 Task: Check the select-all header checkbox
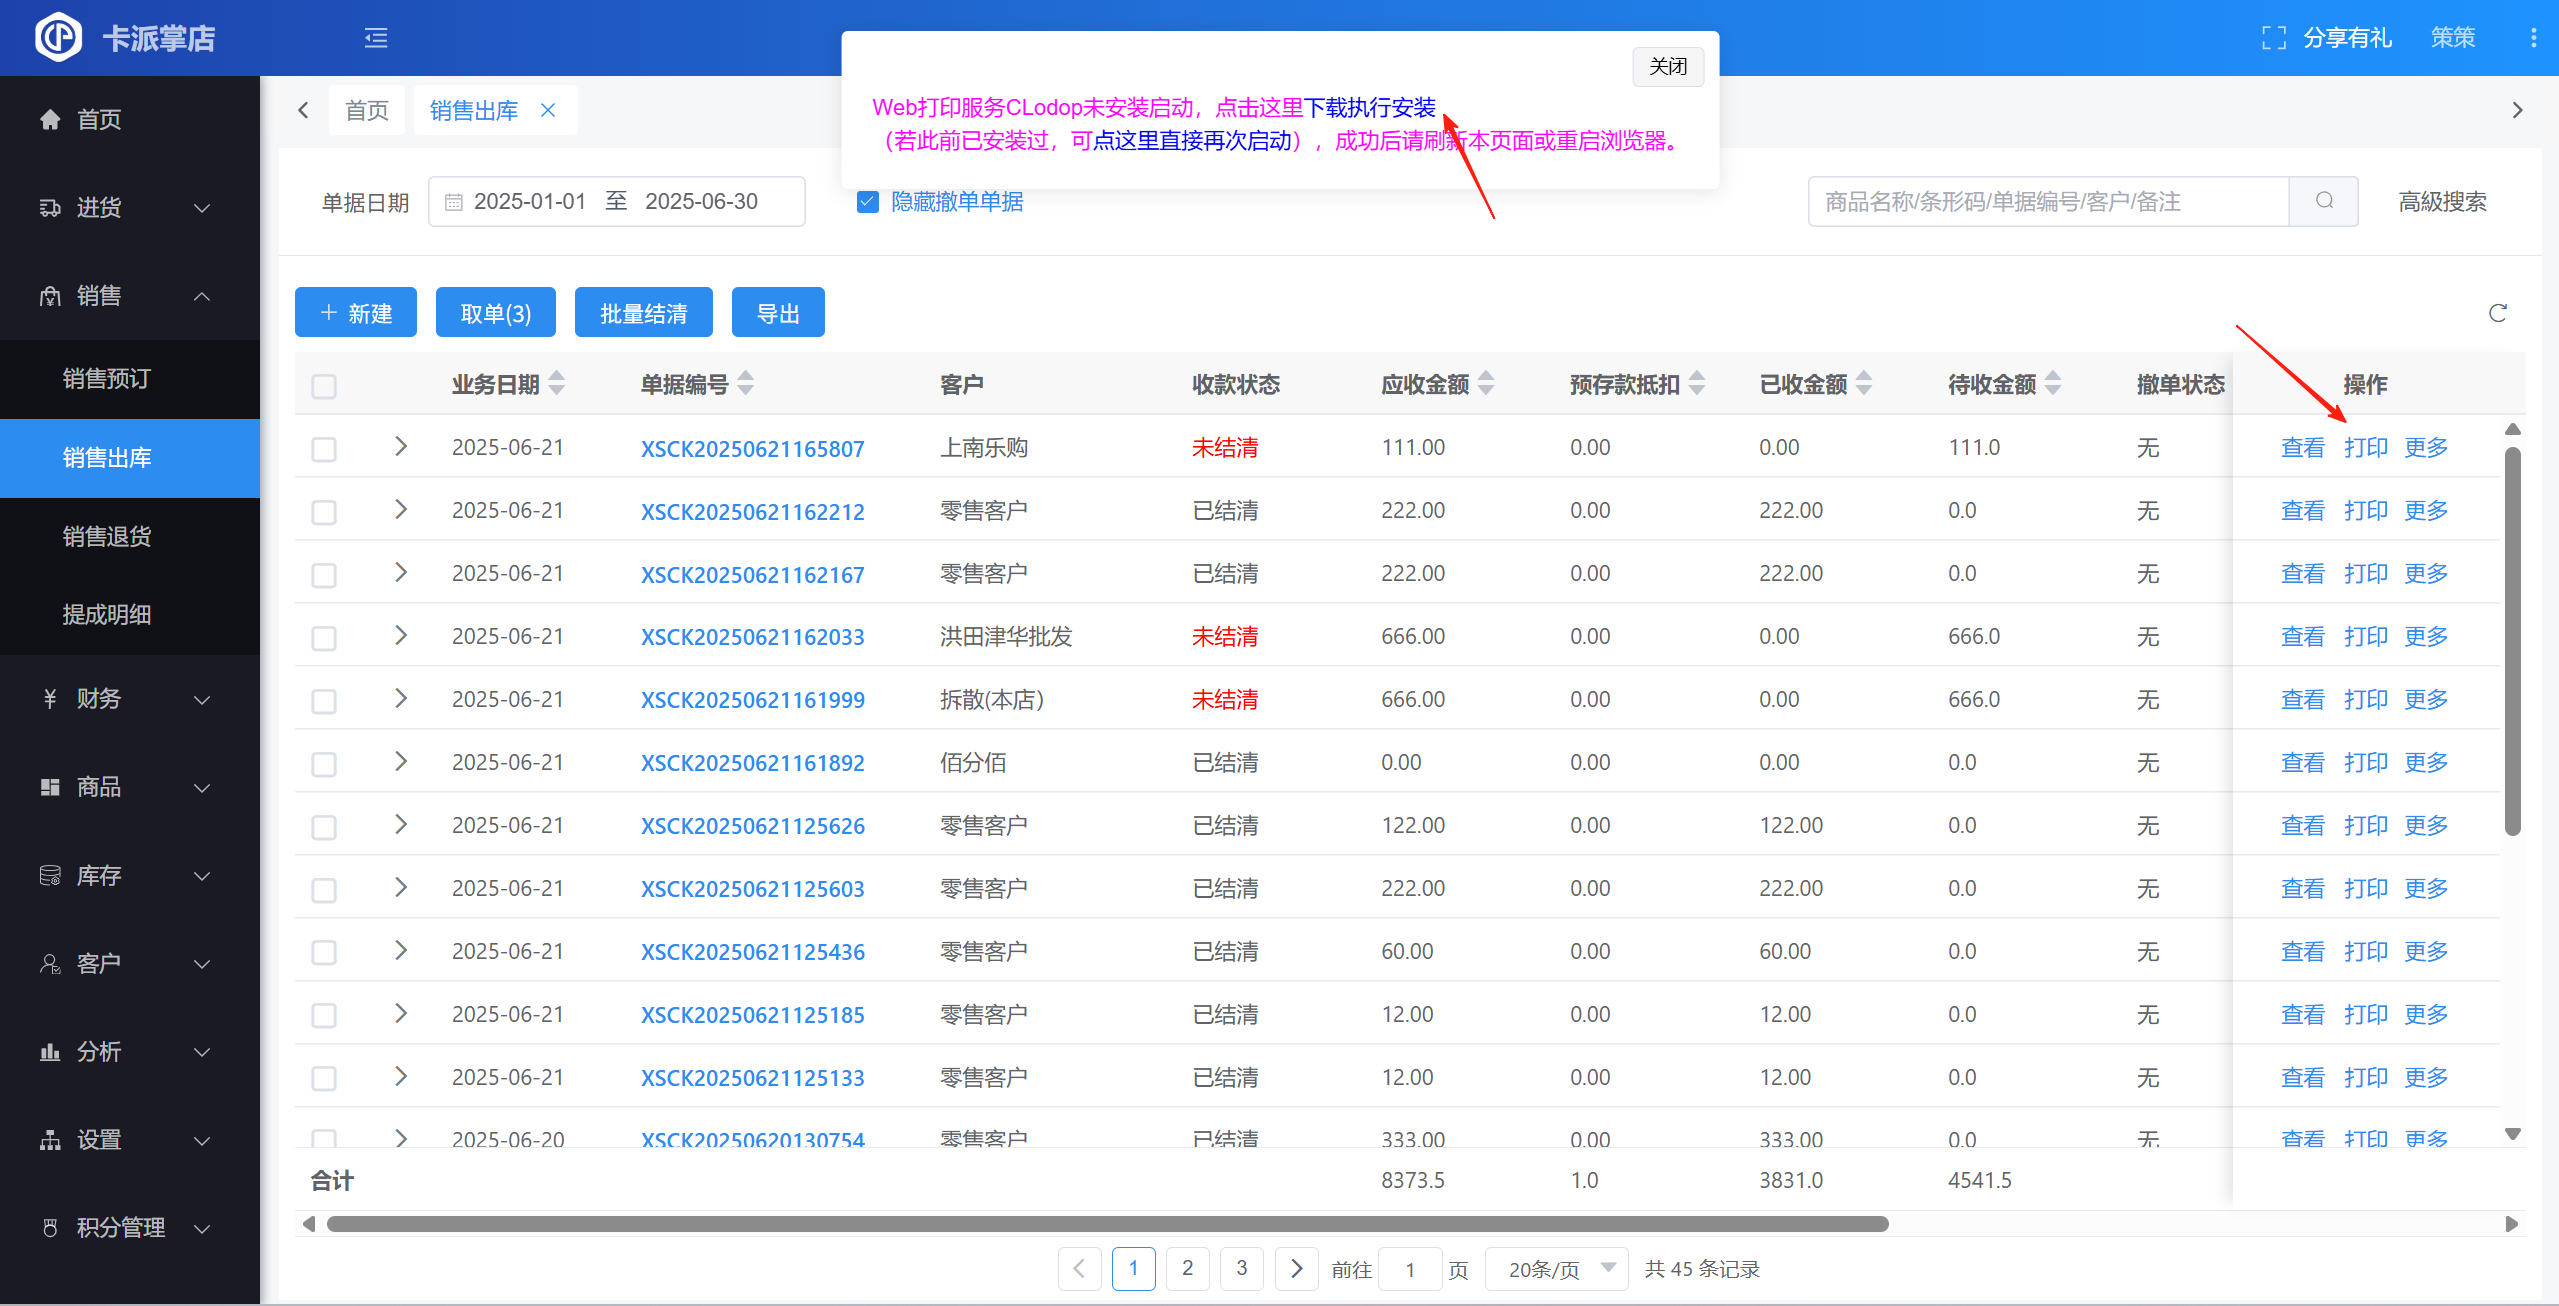[324, 386]
